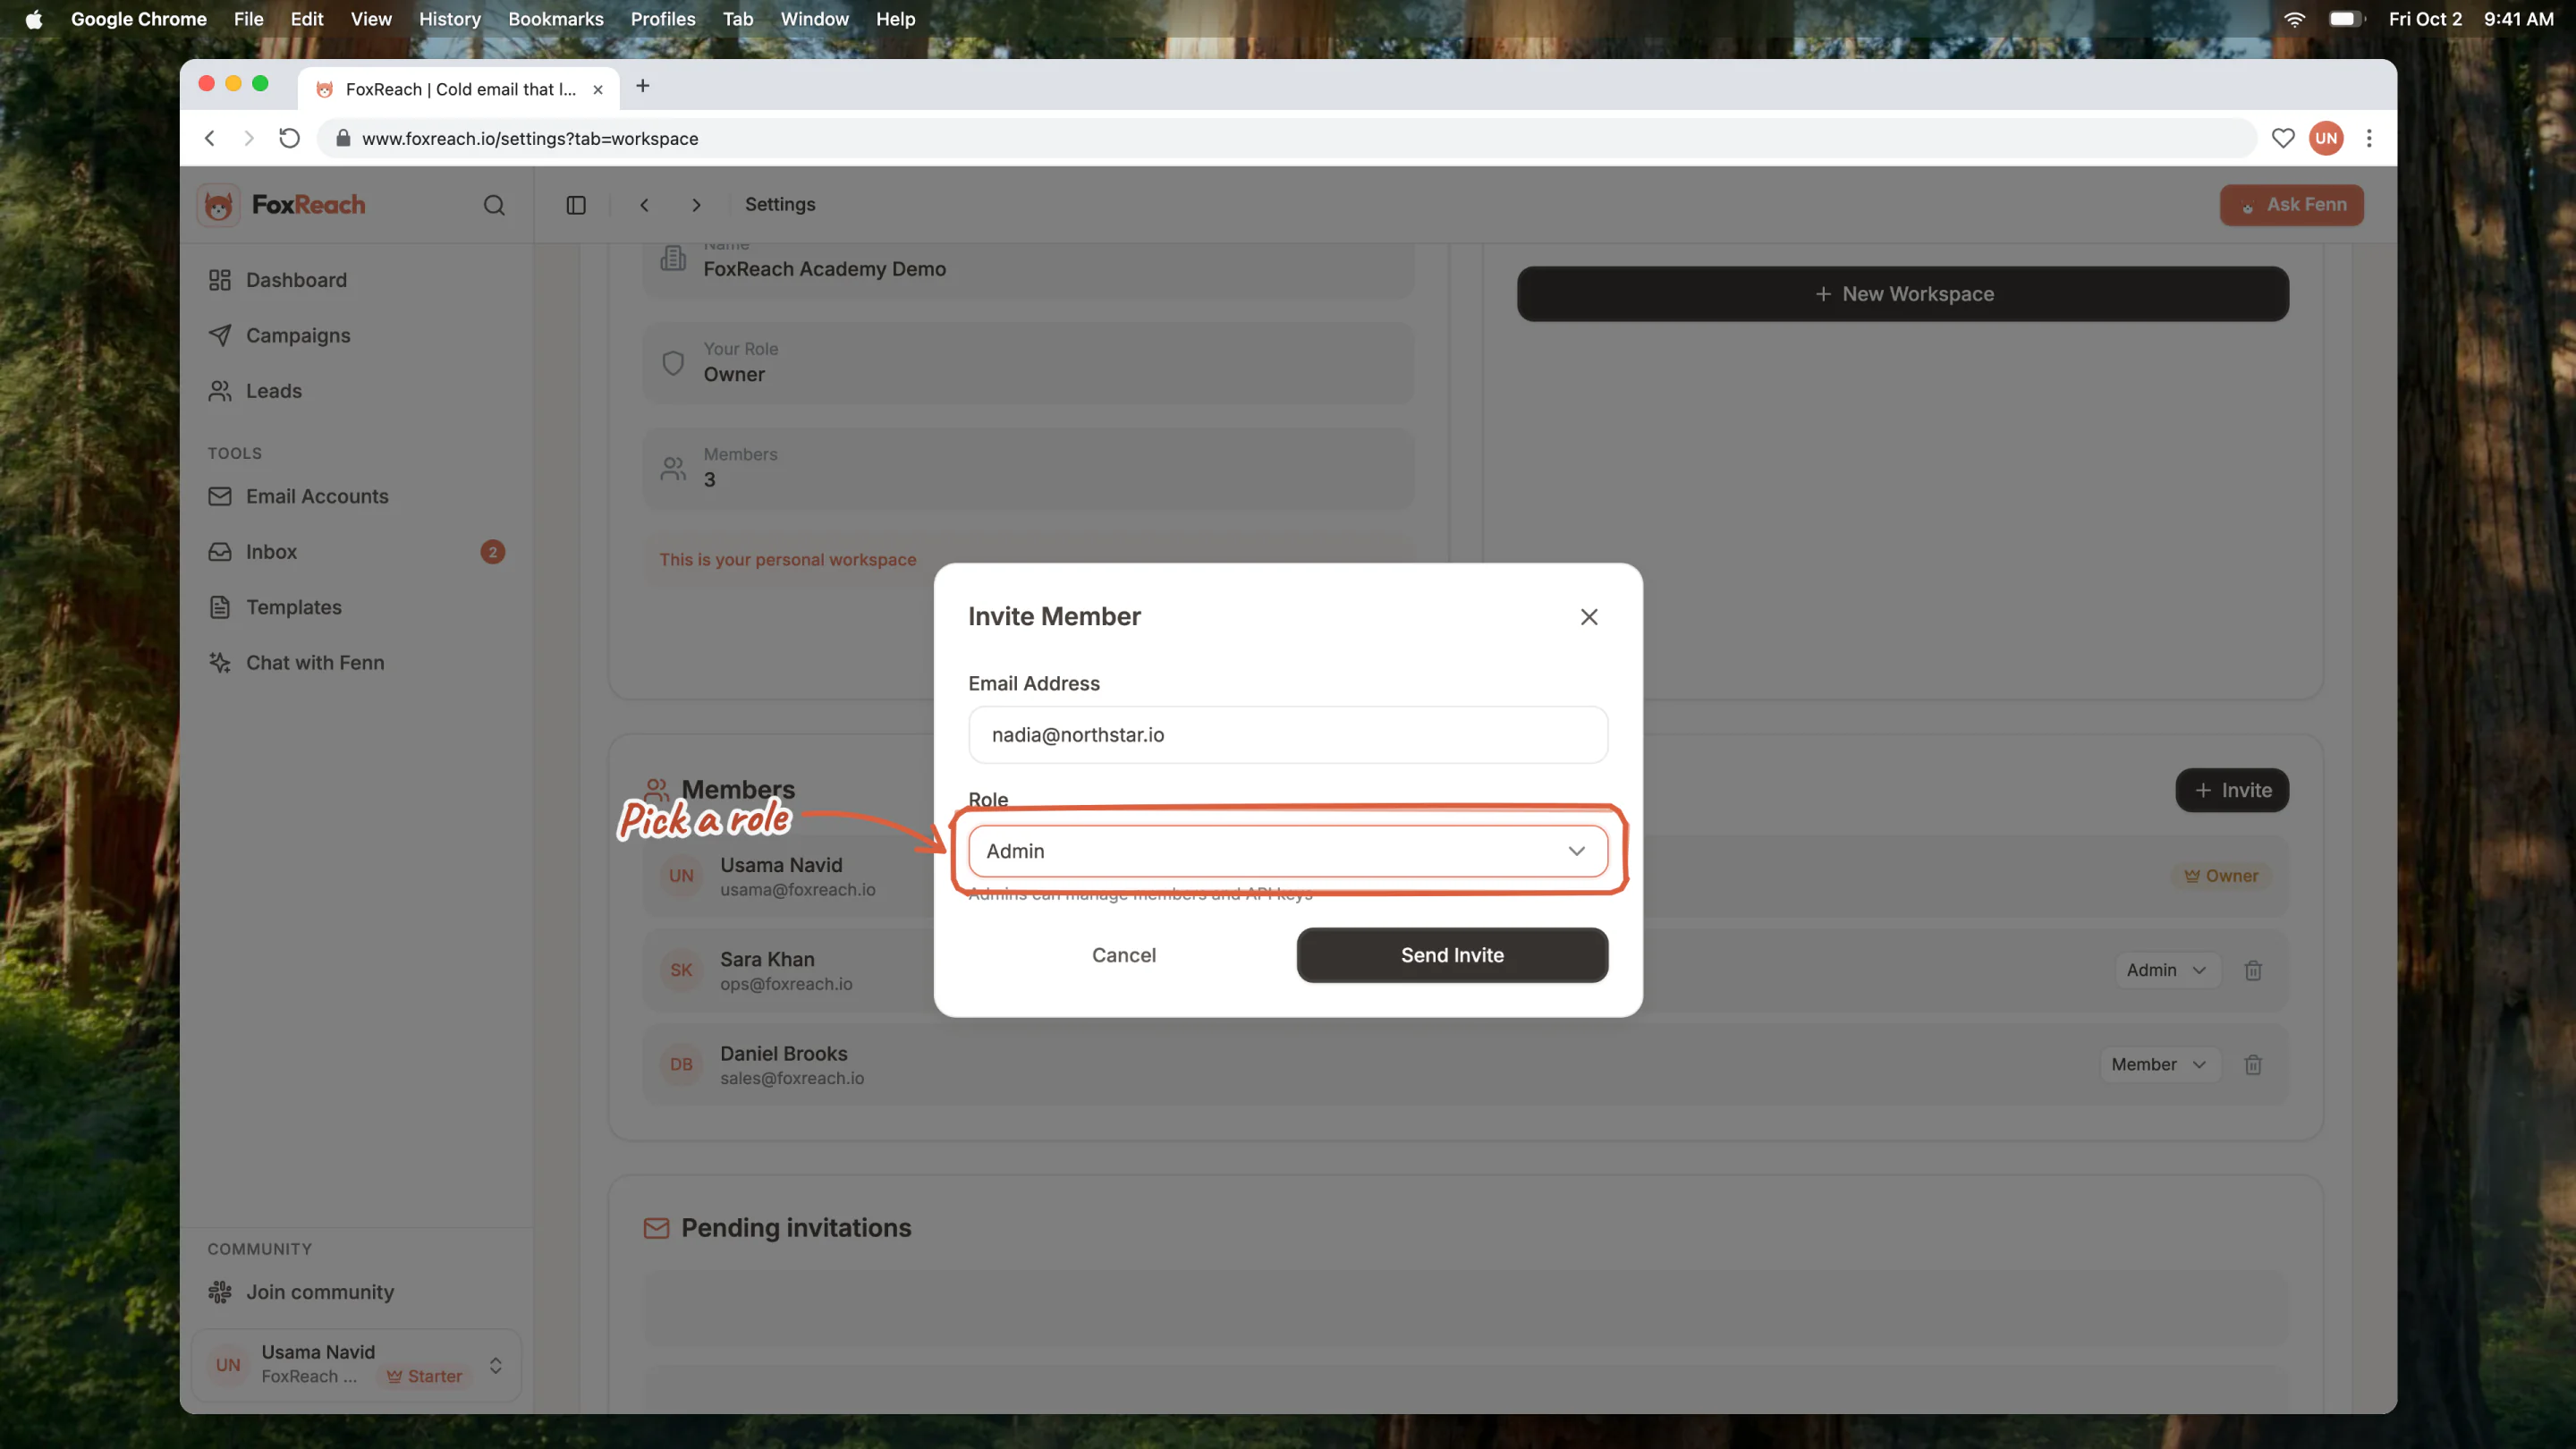Change Sara Khan's Admin role dropdown
Viewport: 2576px width, 1449px height.
point(2167,970)
